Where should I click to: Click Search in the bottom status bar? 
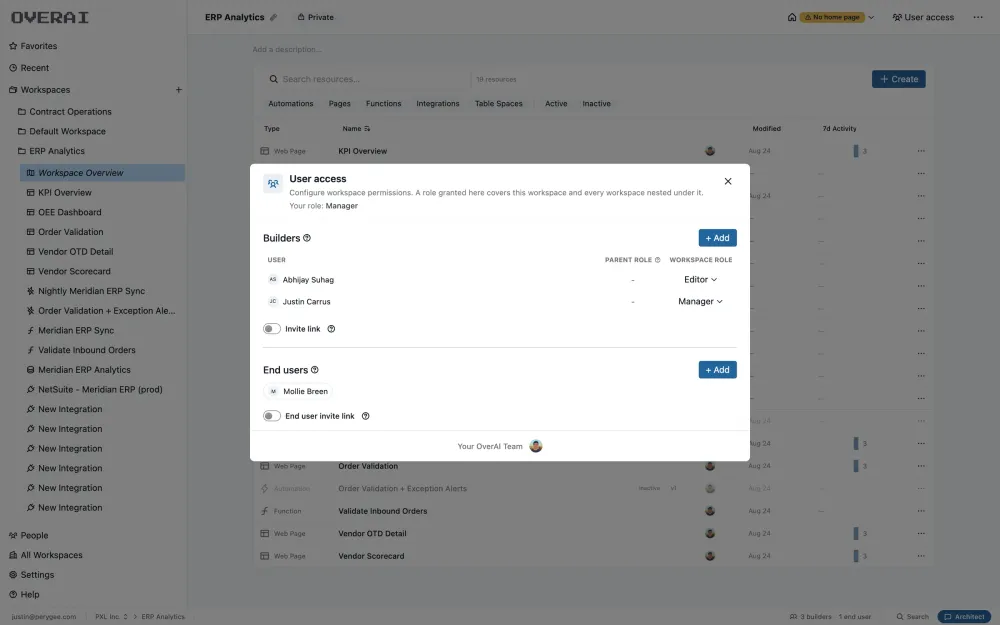(x=912, y=617)
